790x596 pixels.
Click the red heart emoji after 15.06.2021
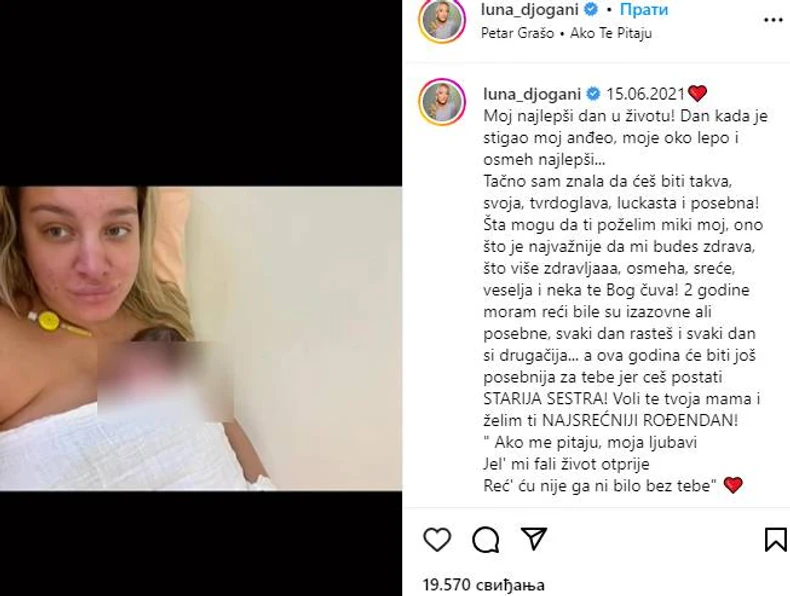click(x=698, y=94)
